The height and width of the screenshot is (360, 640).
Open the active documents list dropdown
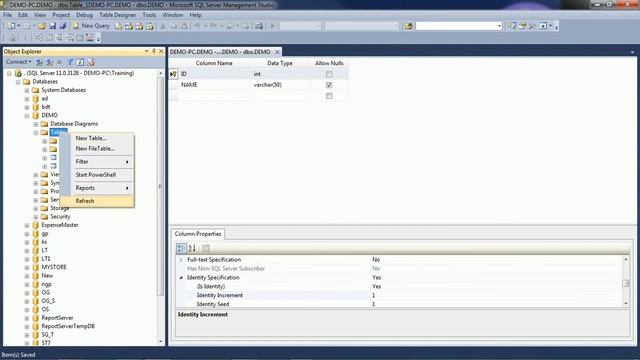[x=632, y=52]
